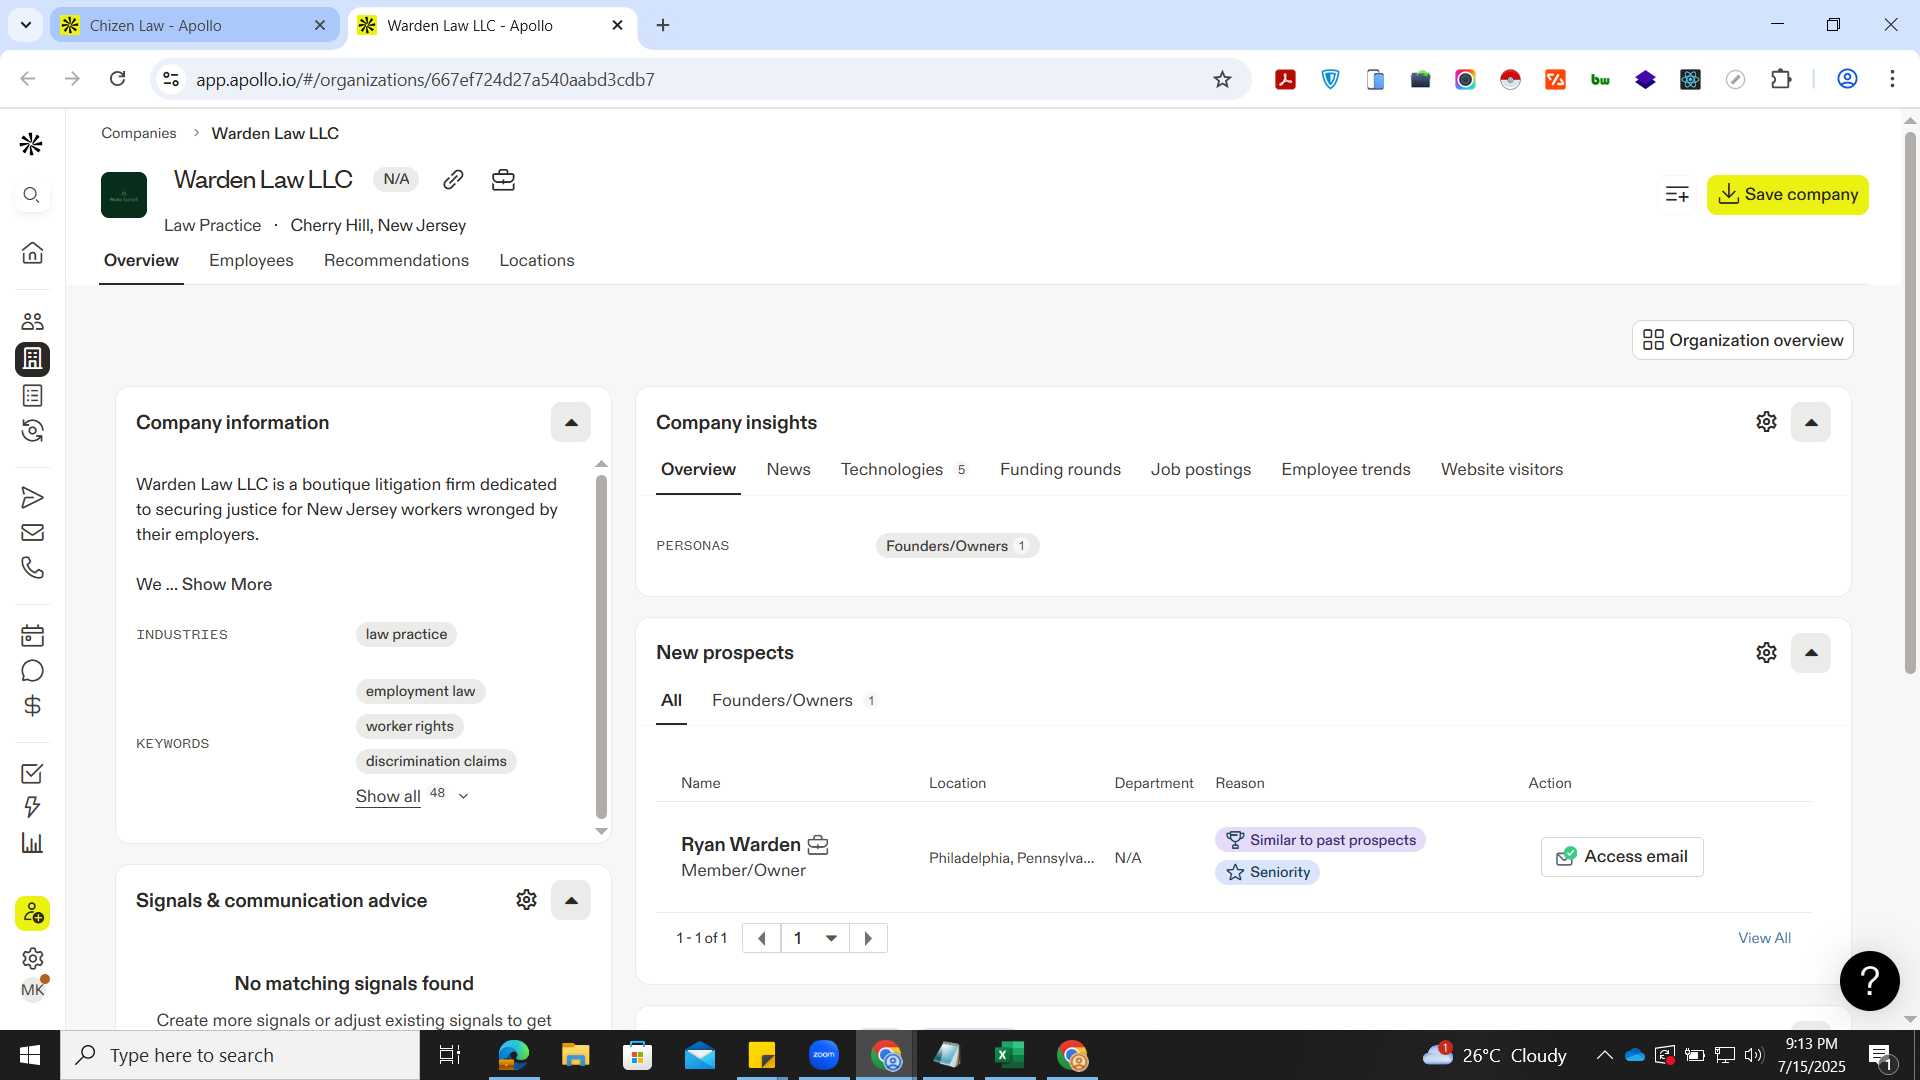1920x1080 pixels.
Task: Click the yellow invite user icon
Action: click(32, 913)
